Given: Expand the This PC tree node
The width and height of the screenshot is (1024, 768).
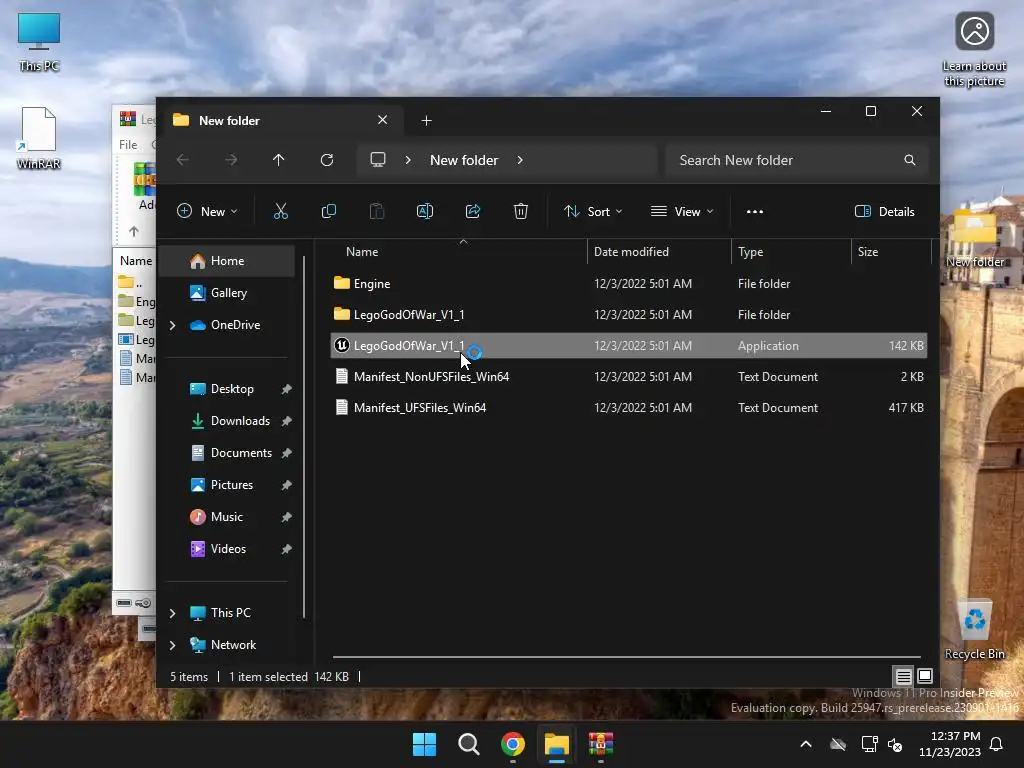Looking at the screenshot, I should pos(172,613).
